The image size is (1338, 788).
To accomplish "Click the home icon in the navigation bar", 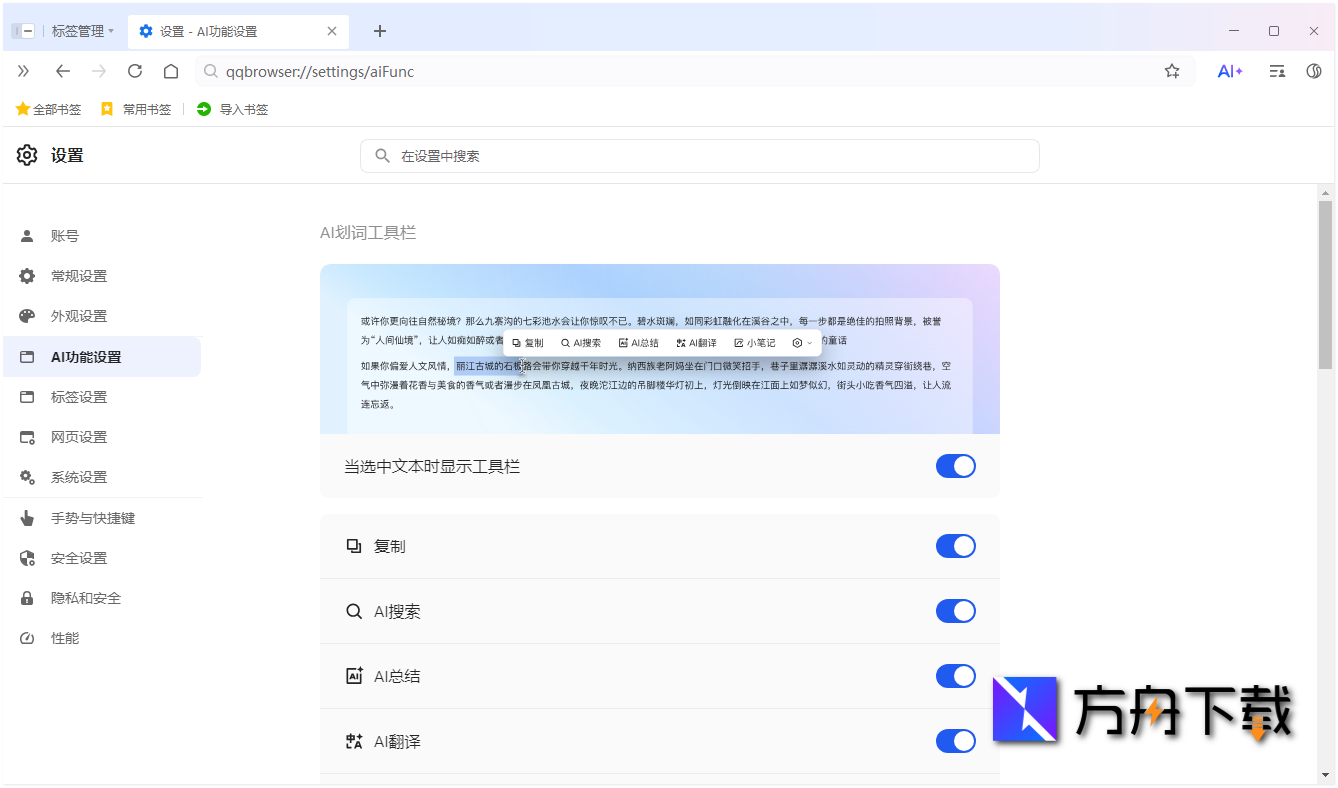I will pyautogui.click(x=170, y=71).
